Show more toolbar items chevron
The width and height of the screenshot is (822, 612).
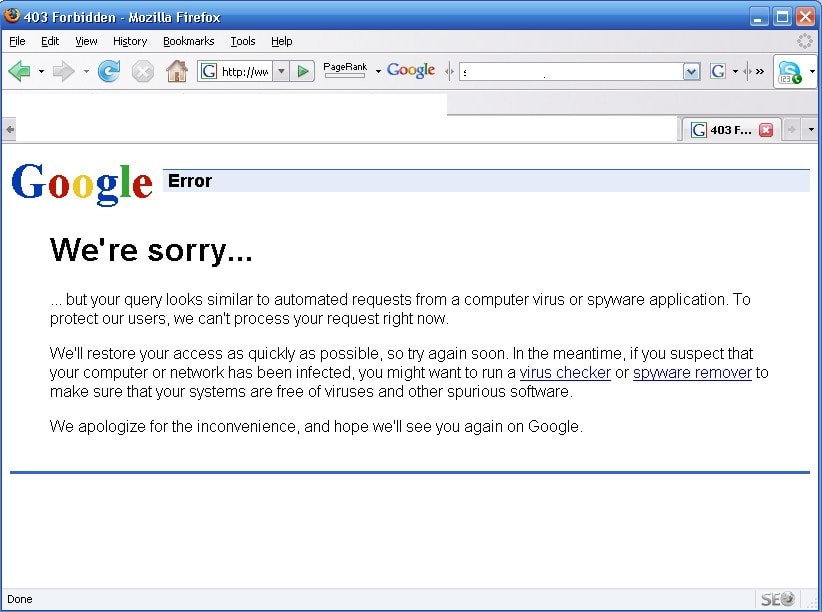760,71
